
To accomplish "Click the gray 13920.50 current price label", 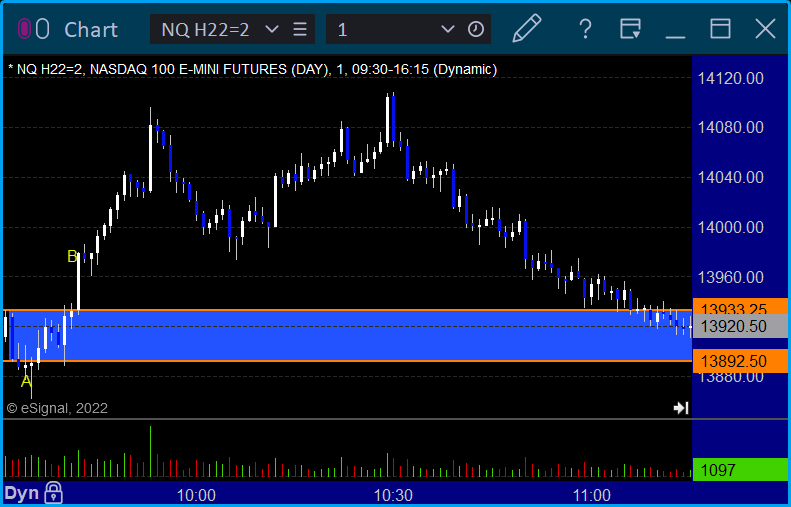I will [740, 326].
